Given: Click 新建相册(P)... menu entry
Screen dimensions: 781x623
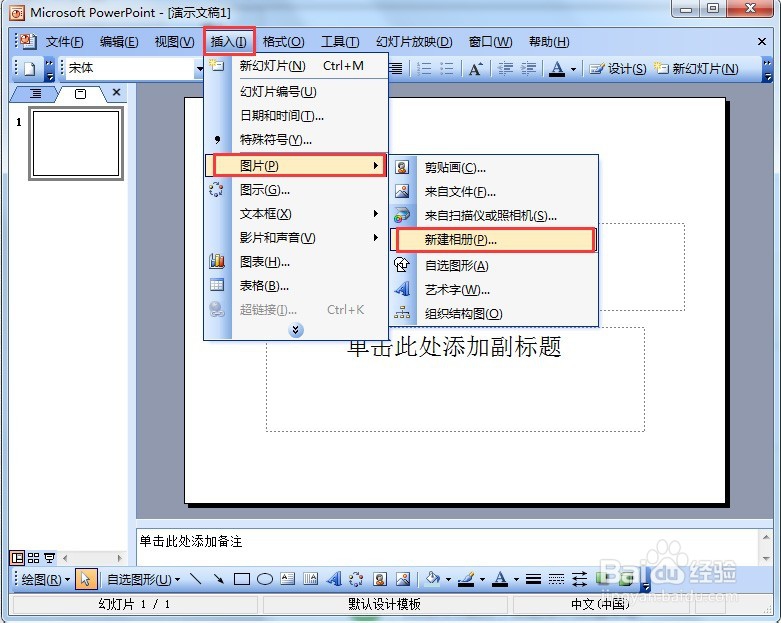Looking at the screenshot, I should (493, 240).
